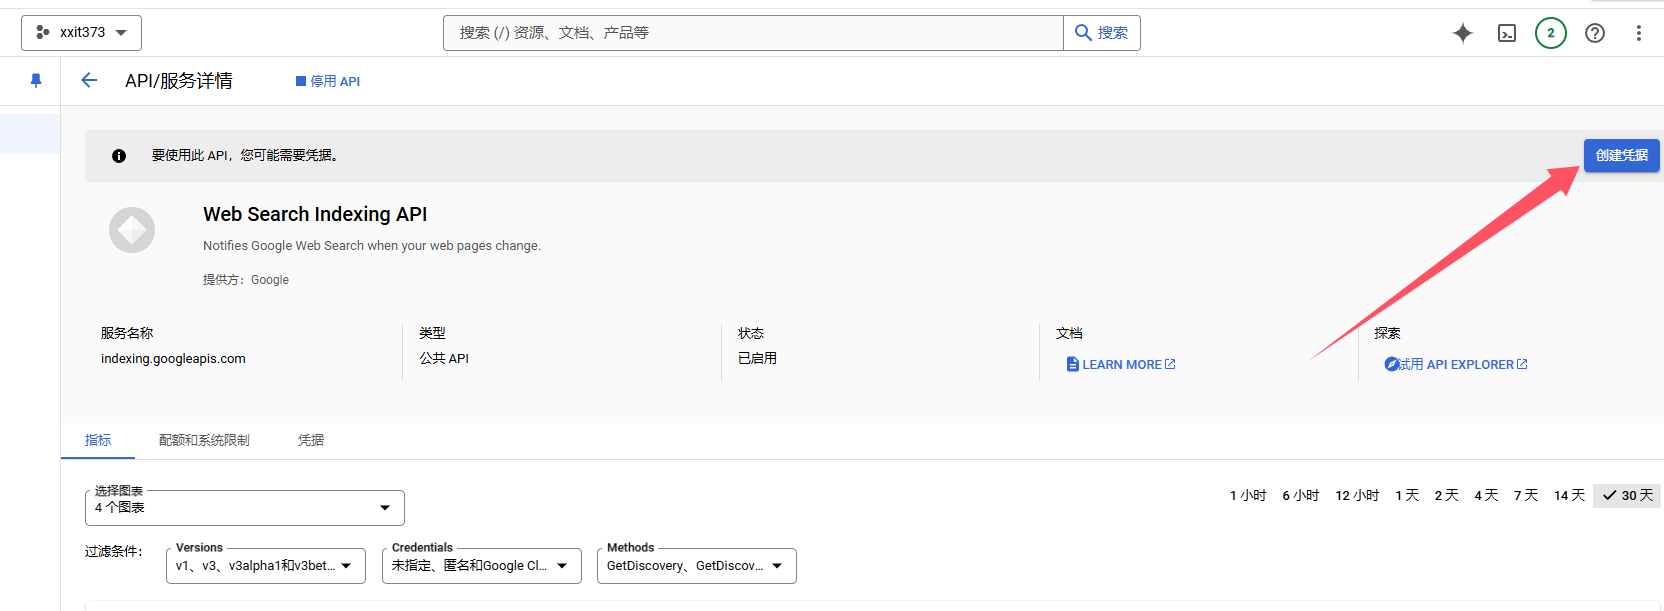The height and width of the screenshot is (611, 1664).
Task: Click the Gemini sparkle icon
Action: click(x=1463, y=33)
